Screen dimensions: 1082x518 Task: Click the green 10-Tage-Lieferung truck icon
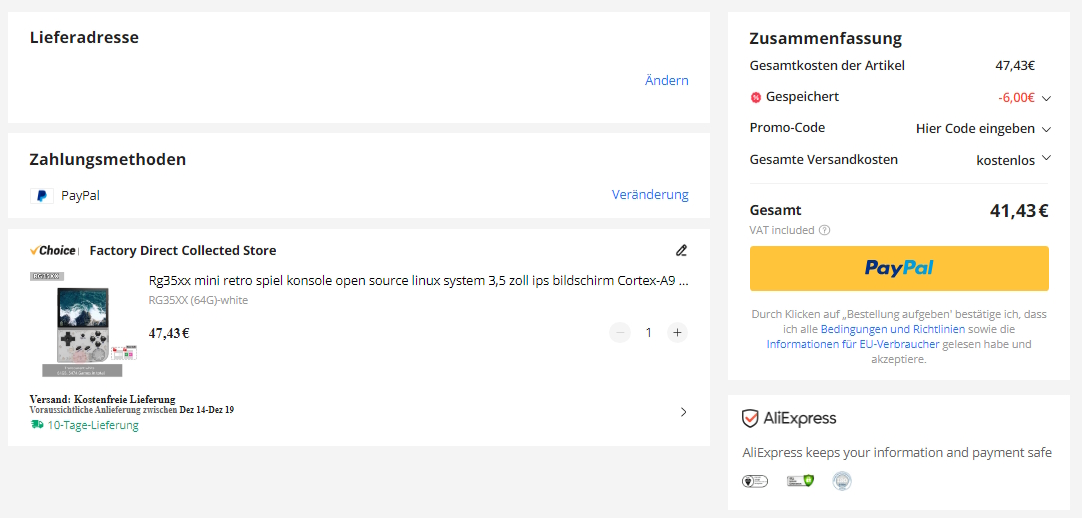(x=37, y=424)
